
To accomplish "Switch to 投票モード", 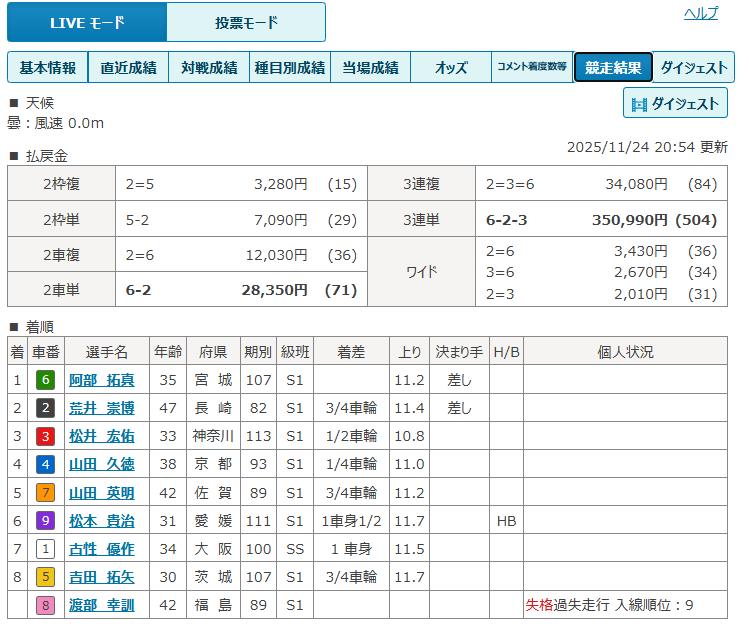I will 246,22.
